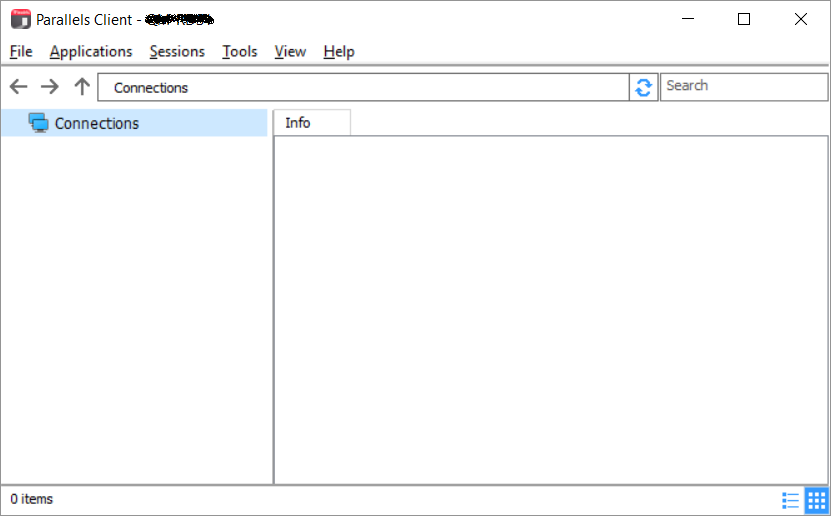The image size is (831, 516).
Task: Click the Parallels Client app icon
Action: coord(21,20)
